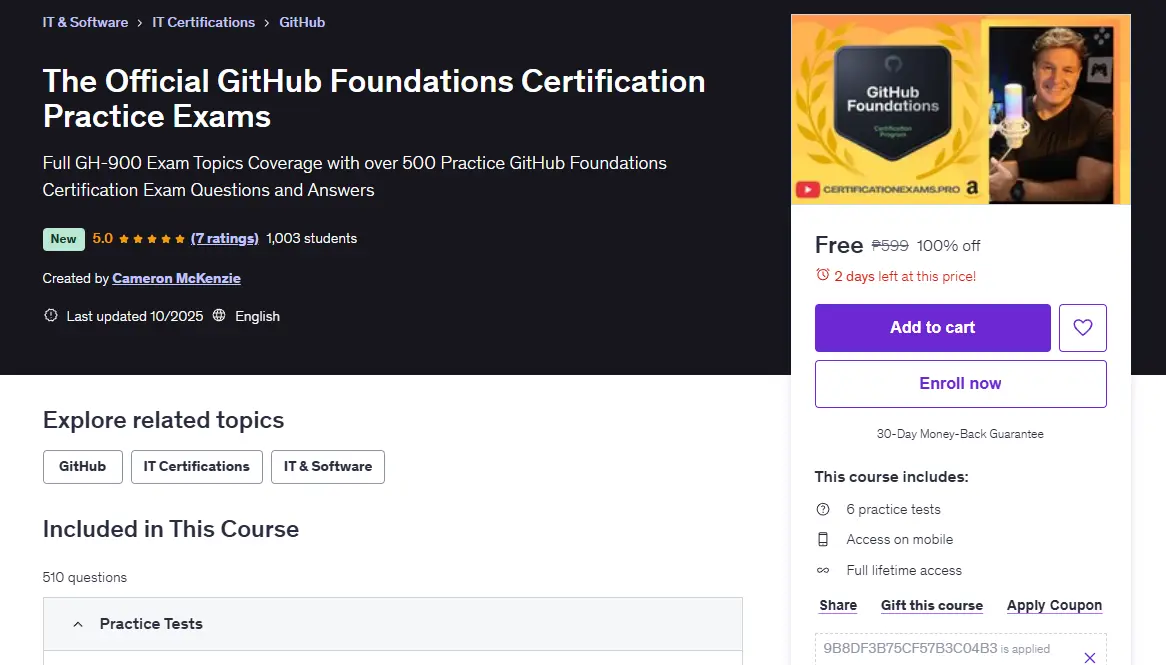Click the Last updated 10/2025 text
The image size is (1166, 665).
click(x=135, y=316)
